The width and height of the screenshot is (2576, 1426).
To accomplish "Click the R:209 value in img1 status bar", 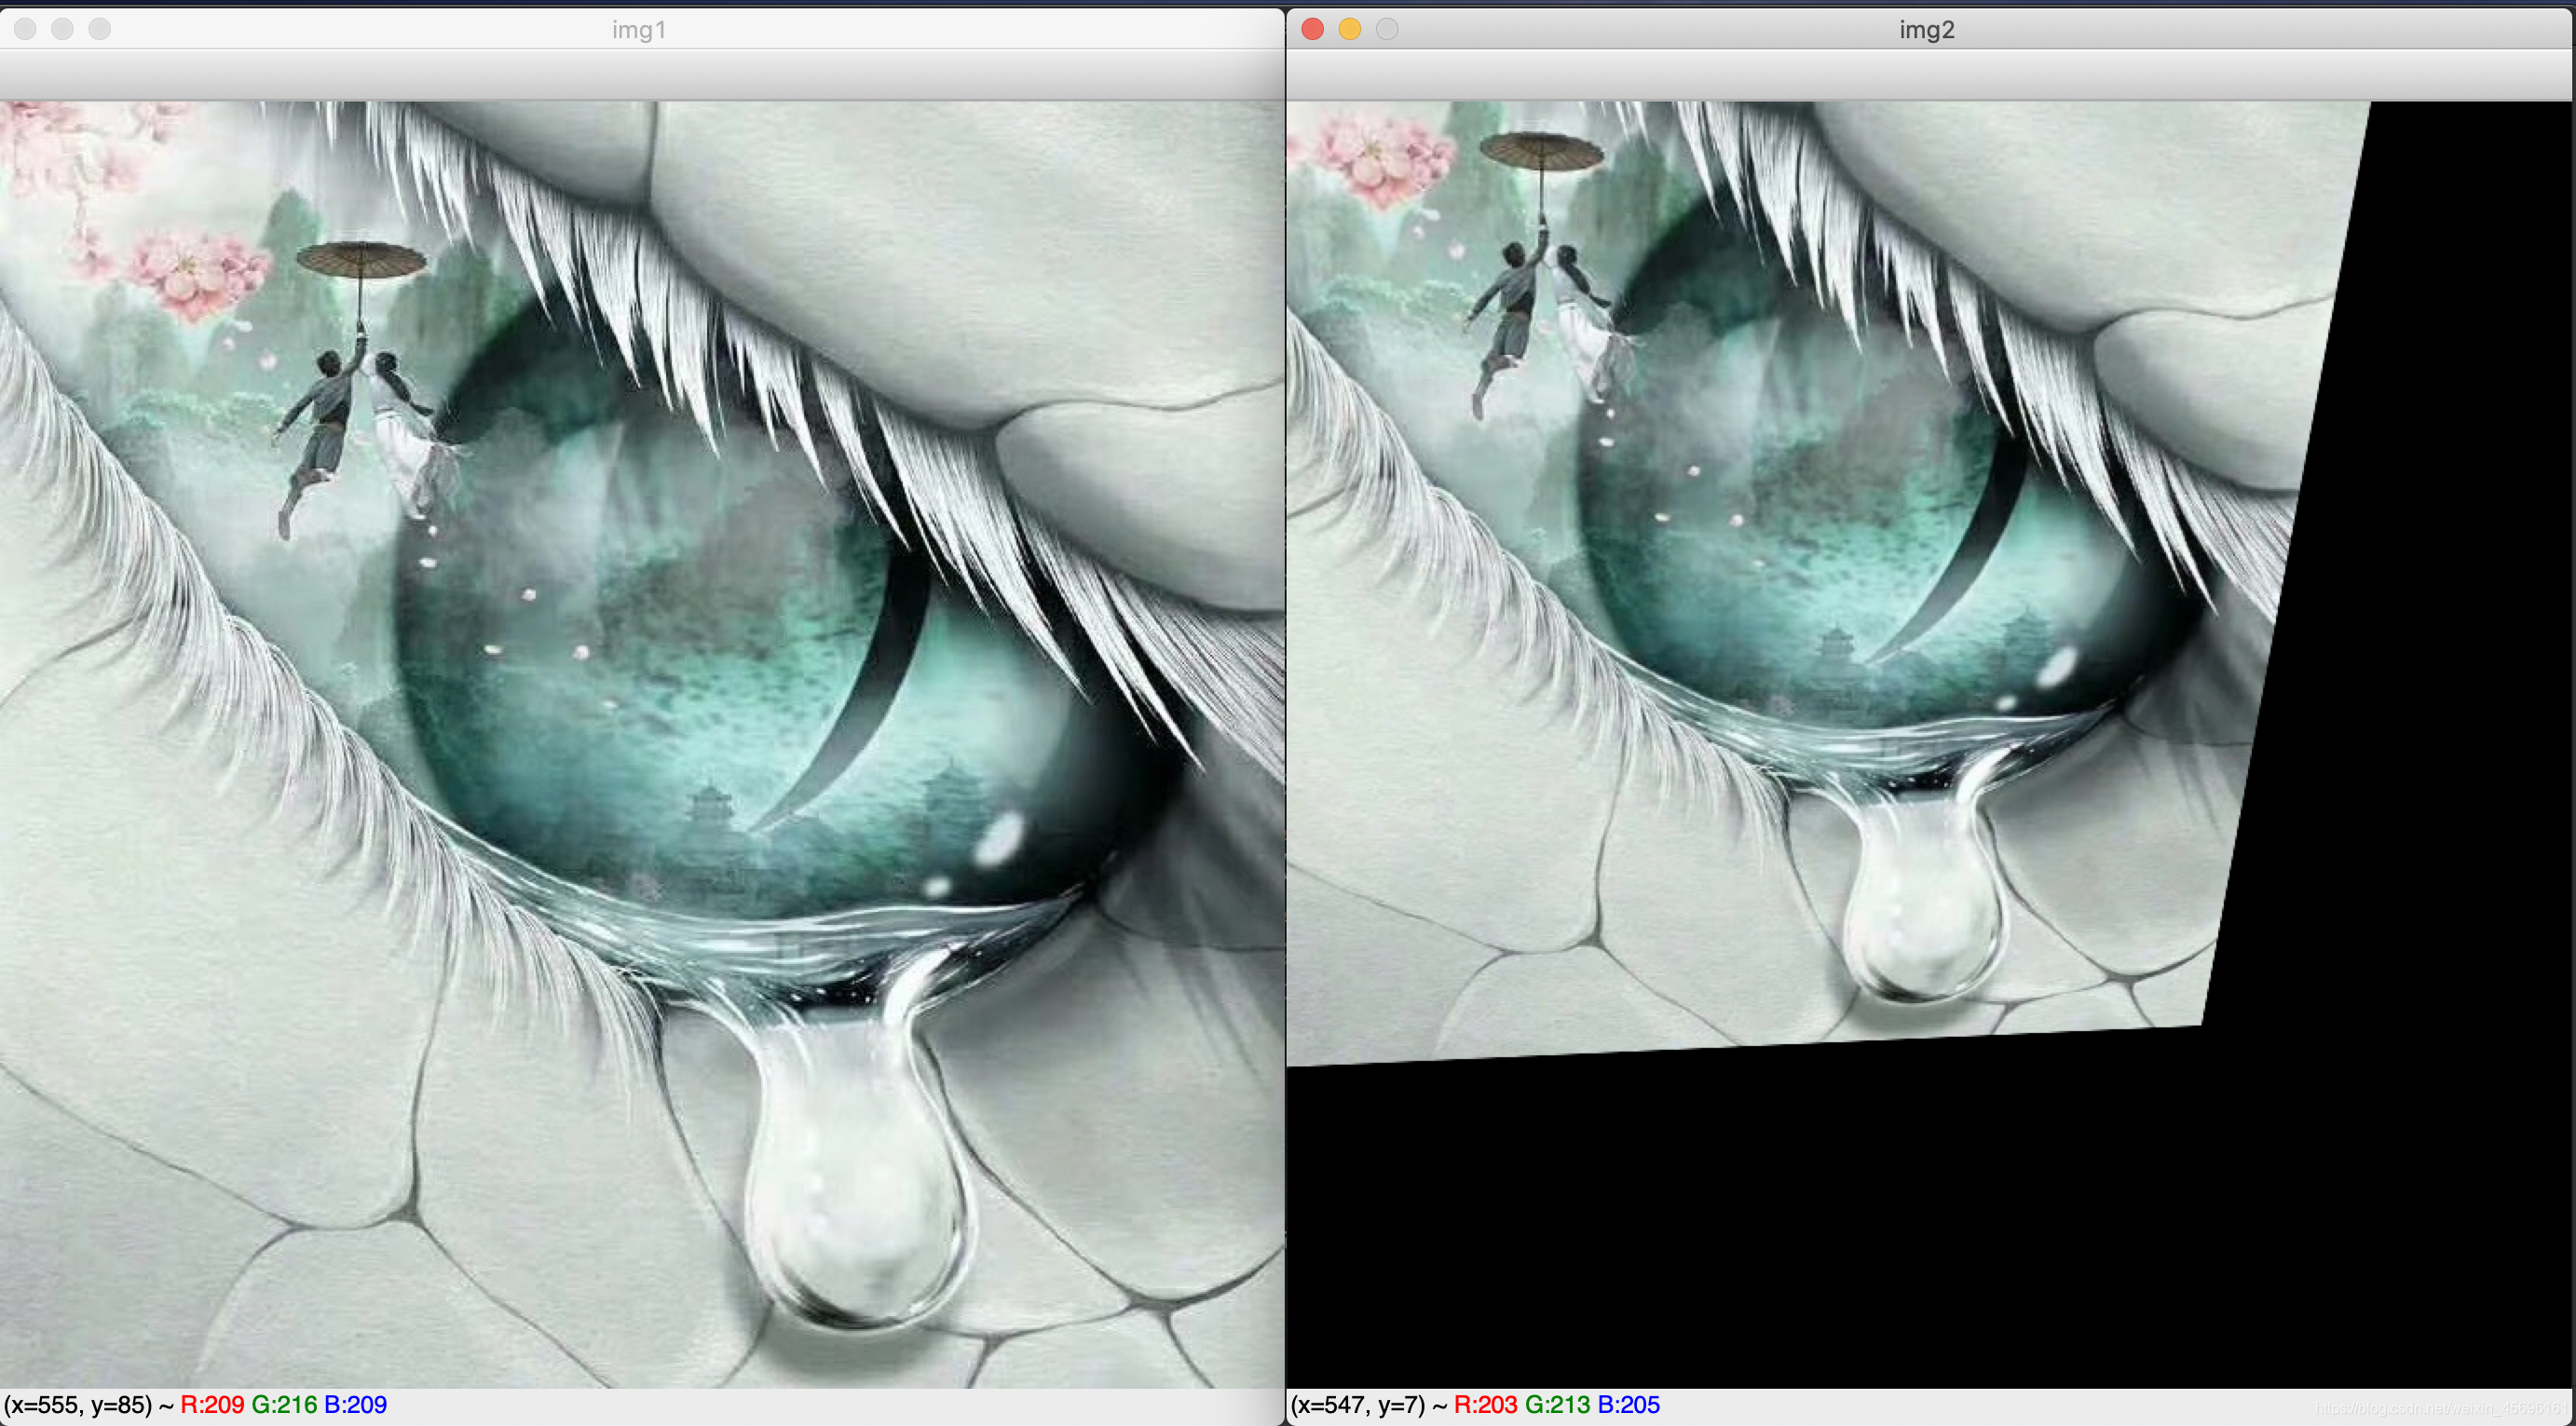I will 212,1404.
